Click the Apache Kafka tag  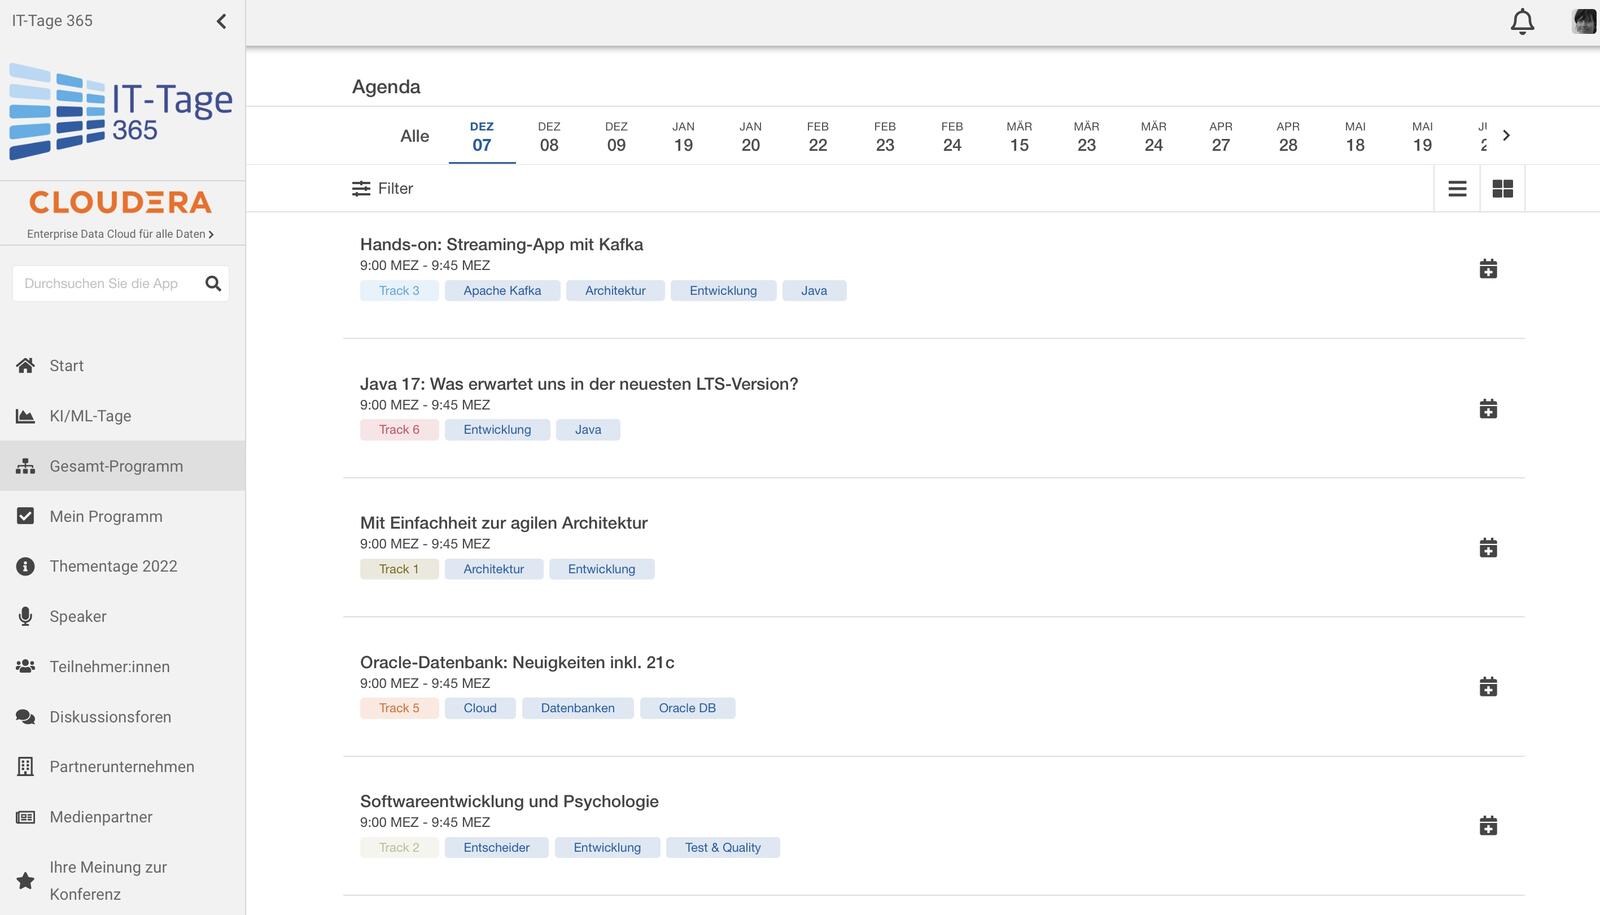tap(502, 290)
